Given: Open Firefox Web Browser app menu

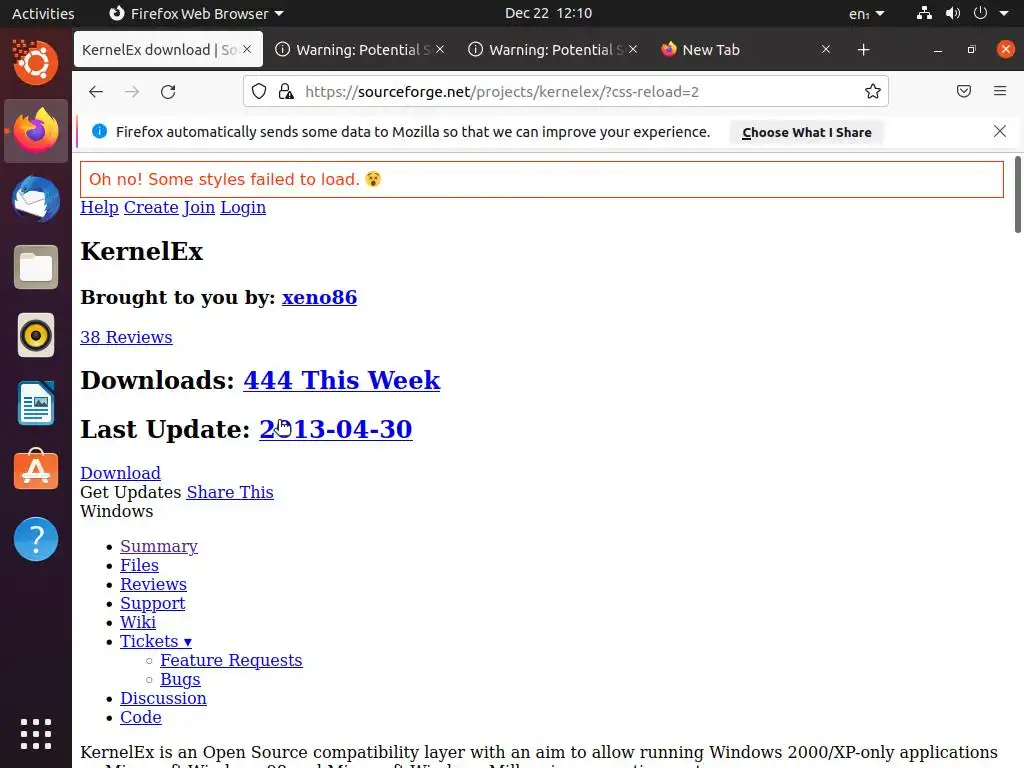Looking at the screenshot, I should click(x=196, y=14).
